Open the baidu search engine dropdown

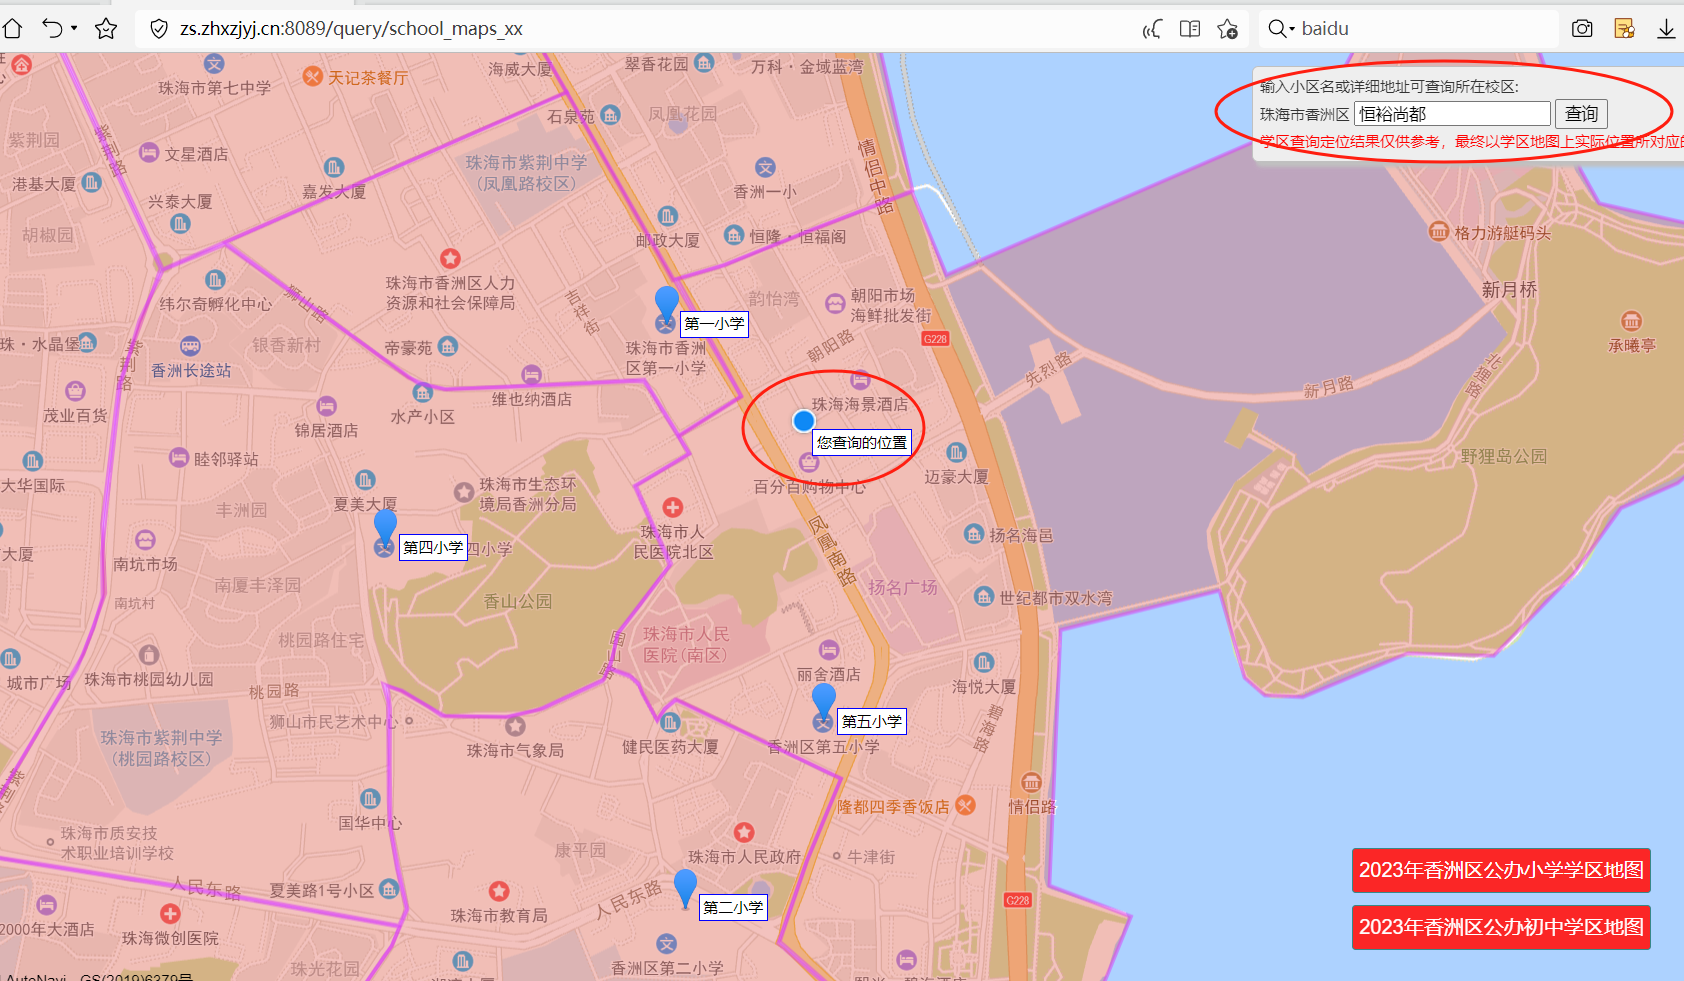point(1291,29)
